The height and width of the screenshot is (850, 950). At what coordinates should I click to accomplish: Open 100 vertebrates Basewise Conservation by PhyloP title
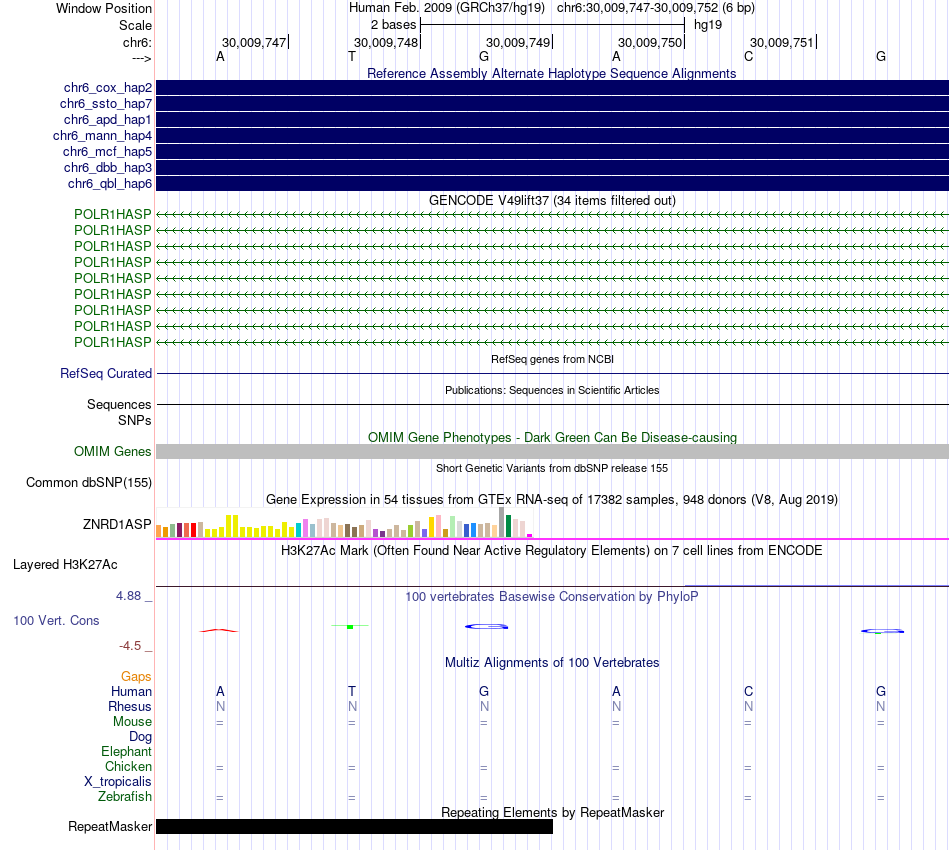click(552, 597)
